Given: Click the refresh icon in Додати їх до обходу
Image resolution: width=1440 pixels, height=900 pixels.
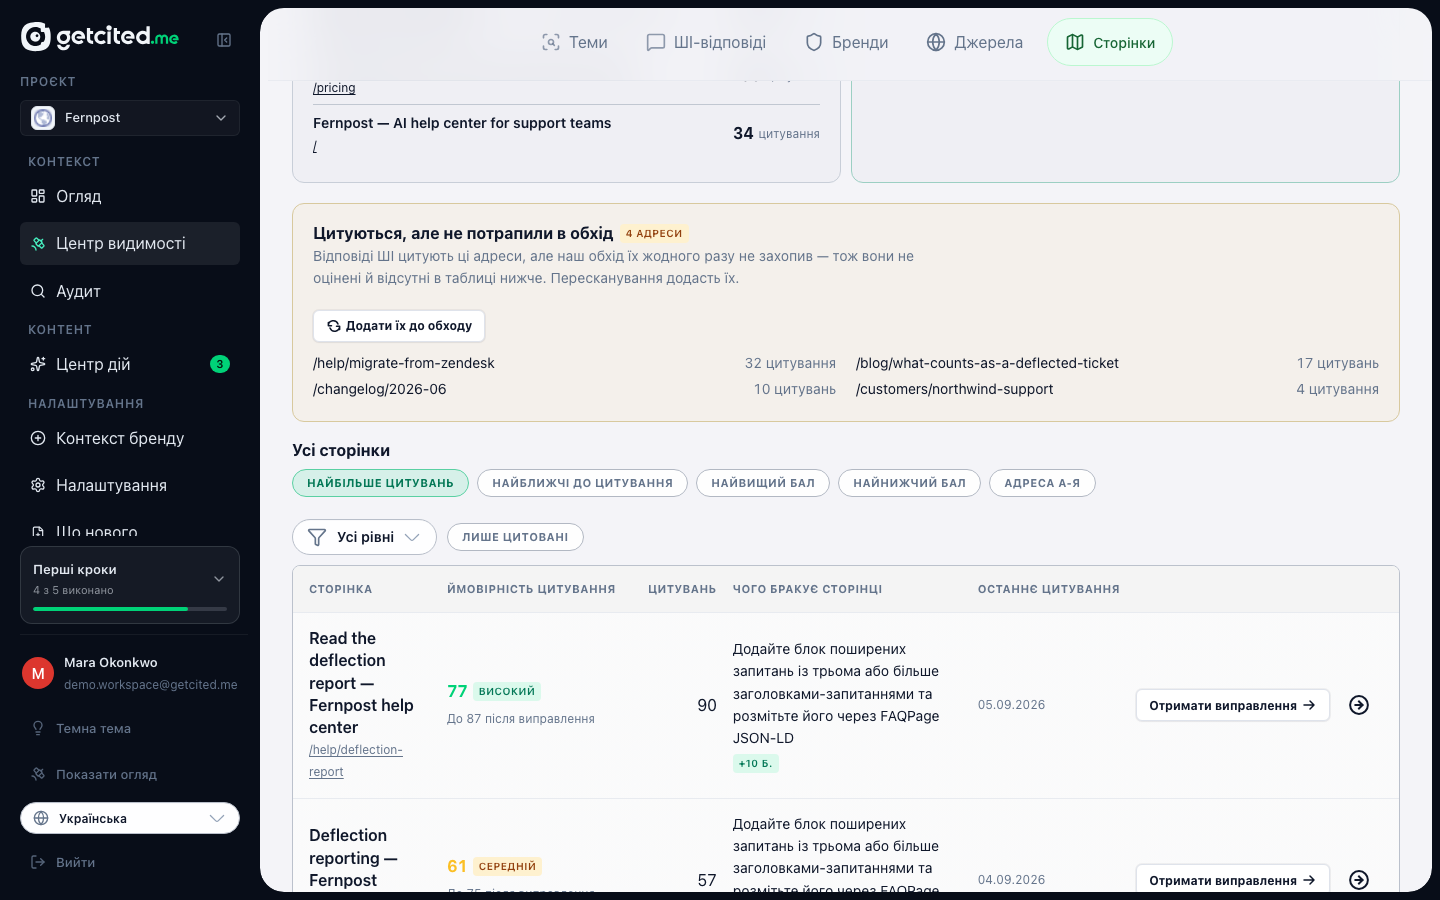Looking at the screenshot, I should point(334,326).
